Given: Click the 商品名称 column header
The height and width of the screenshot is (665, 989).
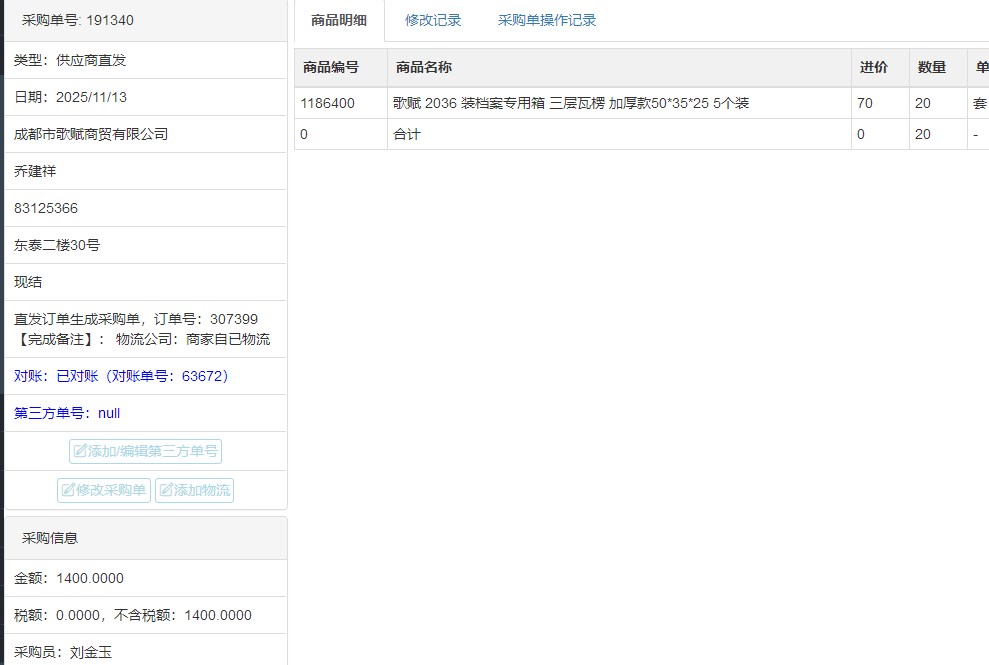Looking at the screenshot, I should click(423, 67).
